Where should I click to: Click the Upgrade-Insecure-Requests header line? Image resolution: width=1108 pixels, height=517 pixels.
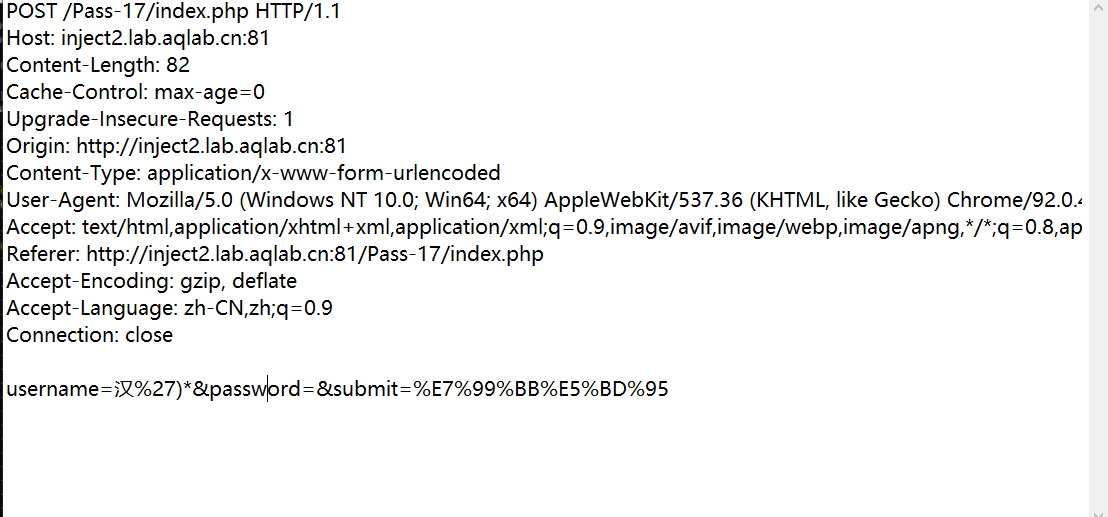tap(150, 120)
